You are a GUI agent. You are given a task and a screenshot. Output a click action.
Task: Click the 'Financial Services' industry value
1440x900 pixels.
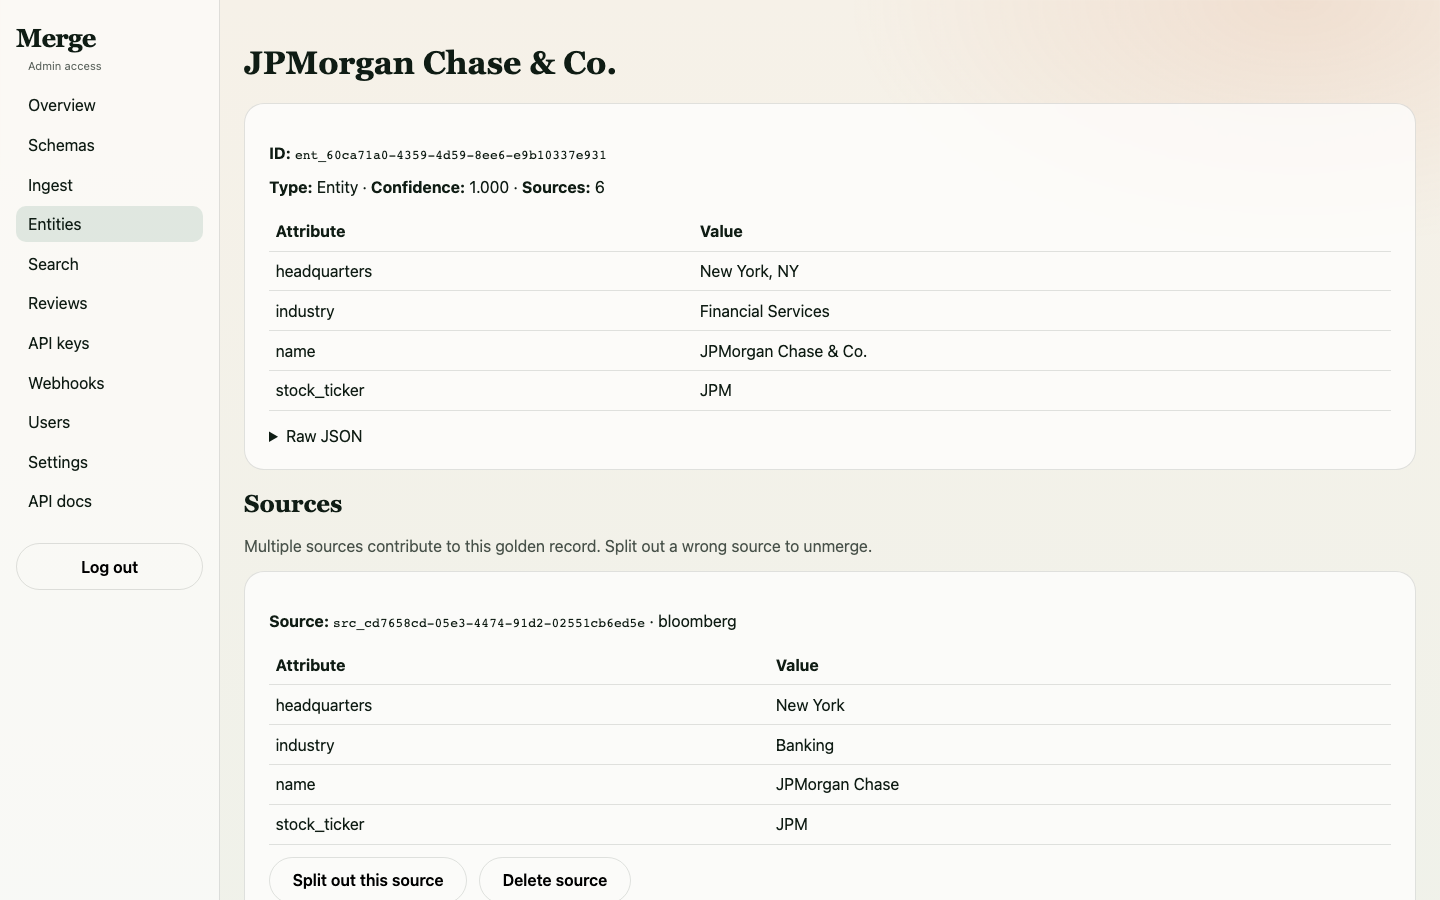(x=764, y=311)
